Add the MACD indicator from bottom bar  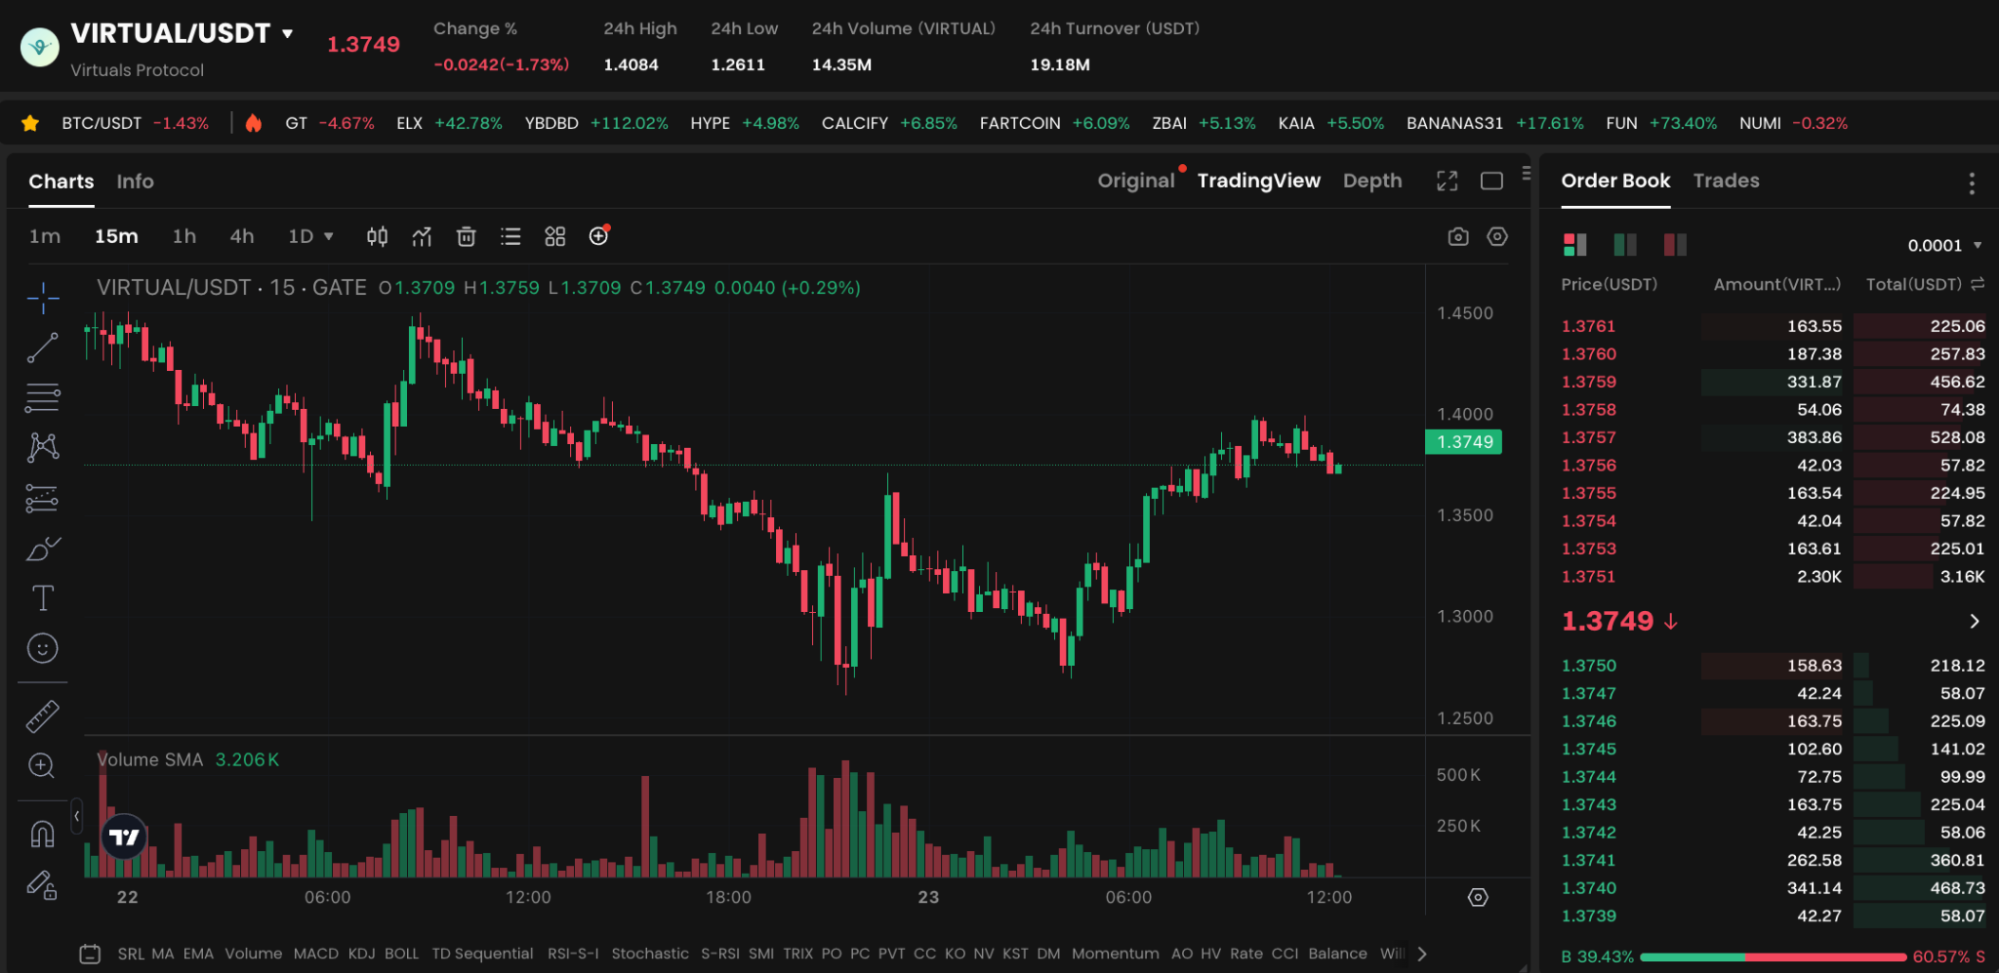pyautogui.click(x=315, y=954)
